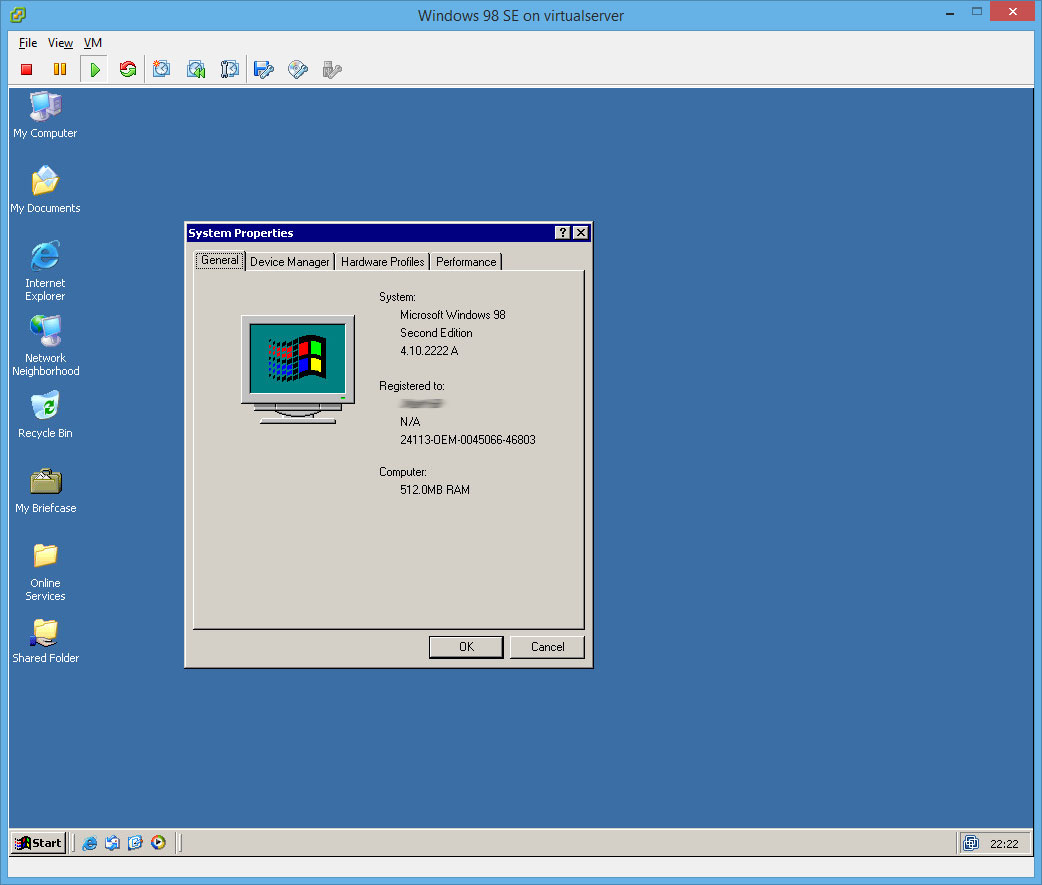Take a snapshot of the virtual machine
The height and width of the screenshot is (885, 1042).
(x=161, y=69)
